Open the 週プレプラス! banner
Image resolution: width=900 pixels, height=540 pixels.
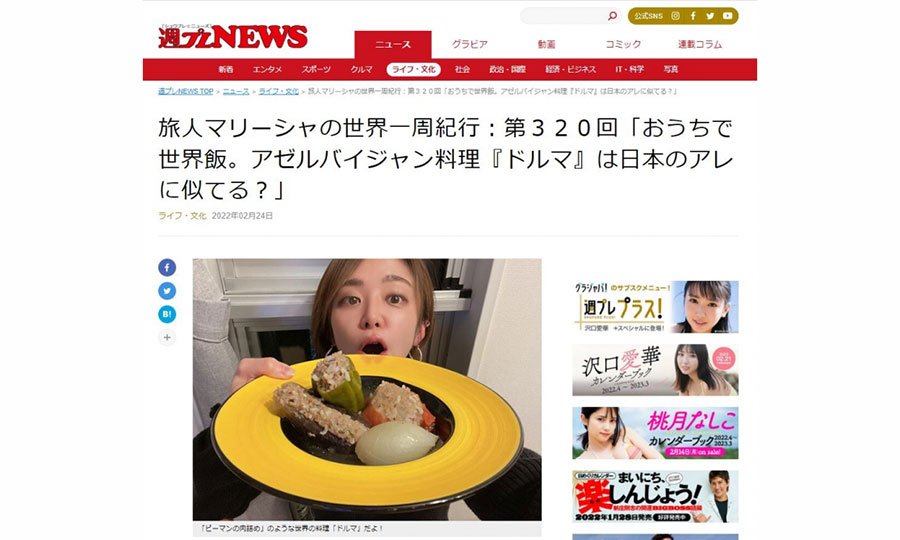655,307
